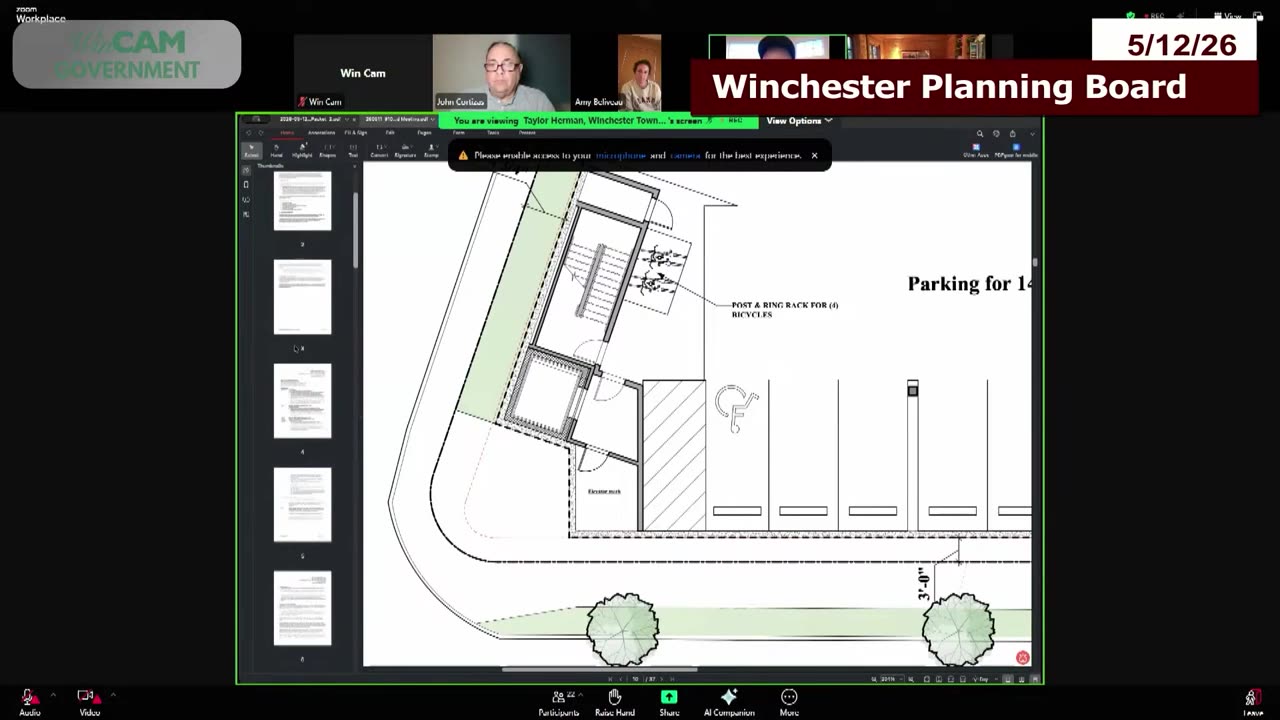Click the Leave meeting button

click(x=1252, y=702)
